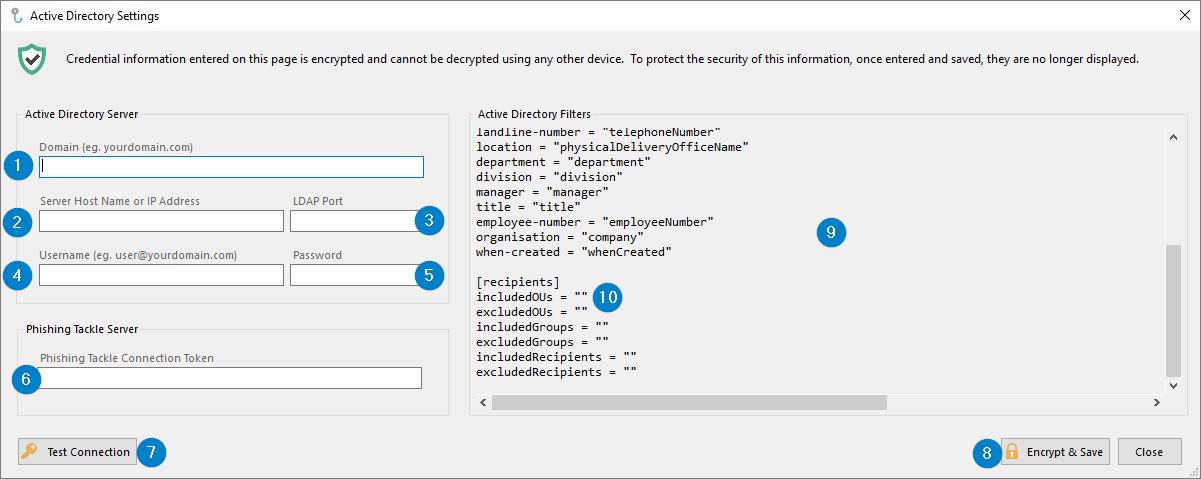This screenshot has height=479, width=1201.
Task: Click into the Password field
Action: pos(354,275)
